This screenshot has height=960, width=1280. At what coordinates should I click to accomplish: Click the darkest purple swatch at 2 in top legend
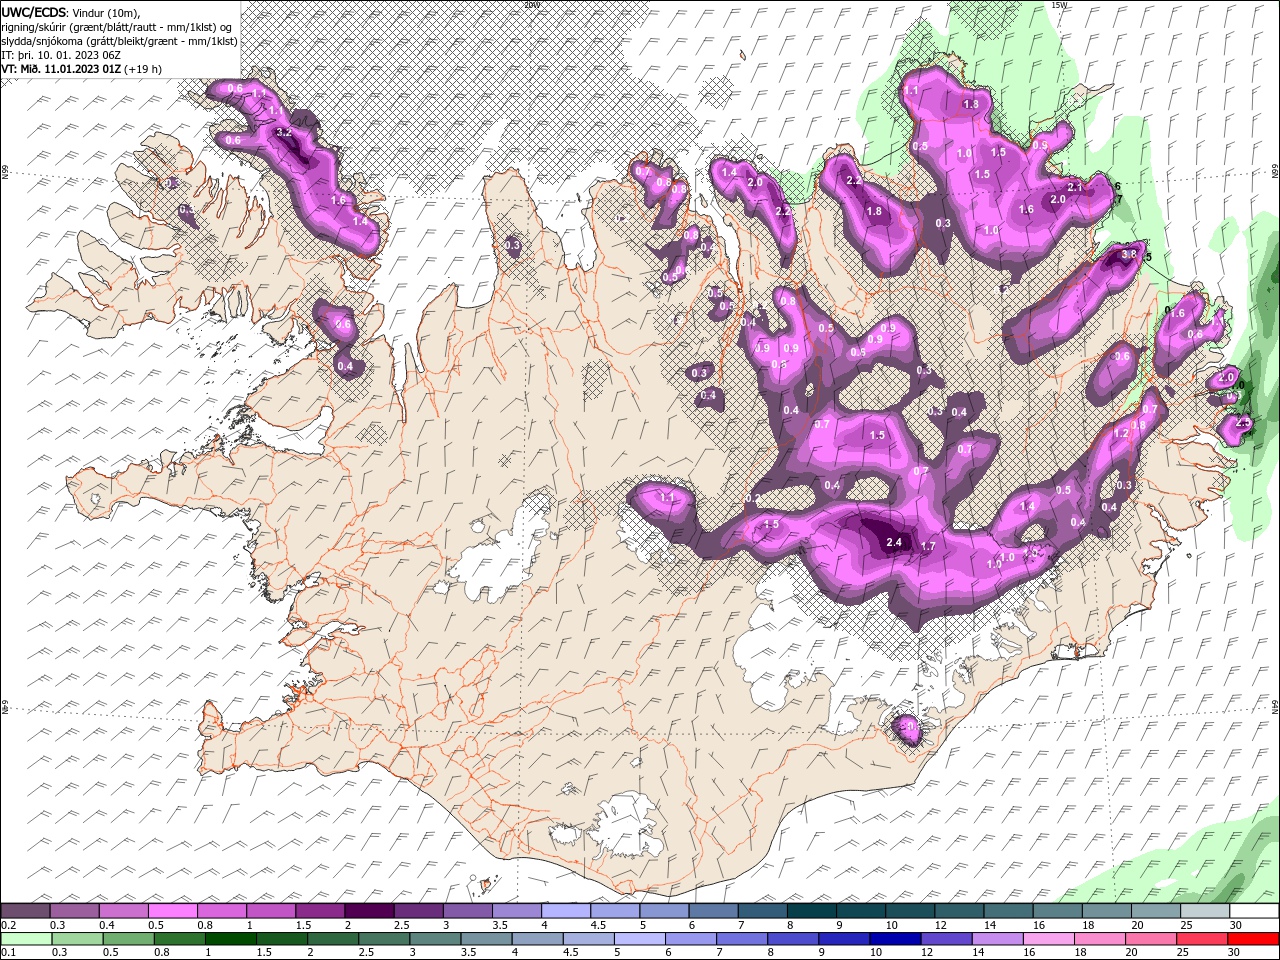368,911
